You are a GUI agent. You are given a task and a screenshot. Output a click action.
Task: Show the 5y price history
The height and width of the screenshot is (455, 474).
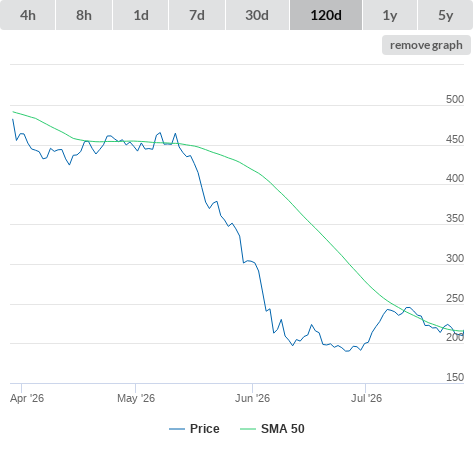coord(446,15)
